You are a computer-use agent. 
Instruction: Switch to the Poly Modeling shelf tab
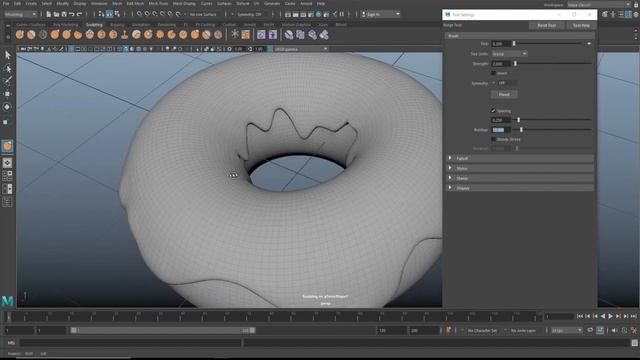coord(65,24)
